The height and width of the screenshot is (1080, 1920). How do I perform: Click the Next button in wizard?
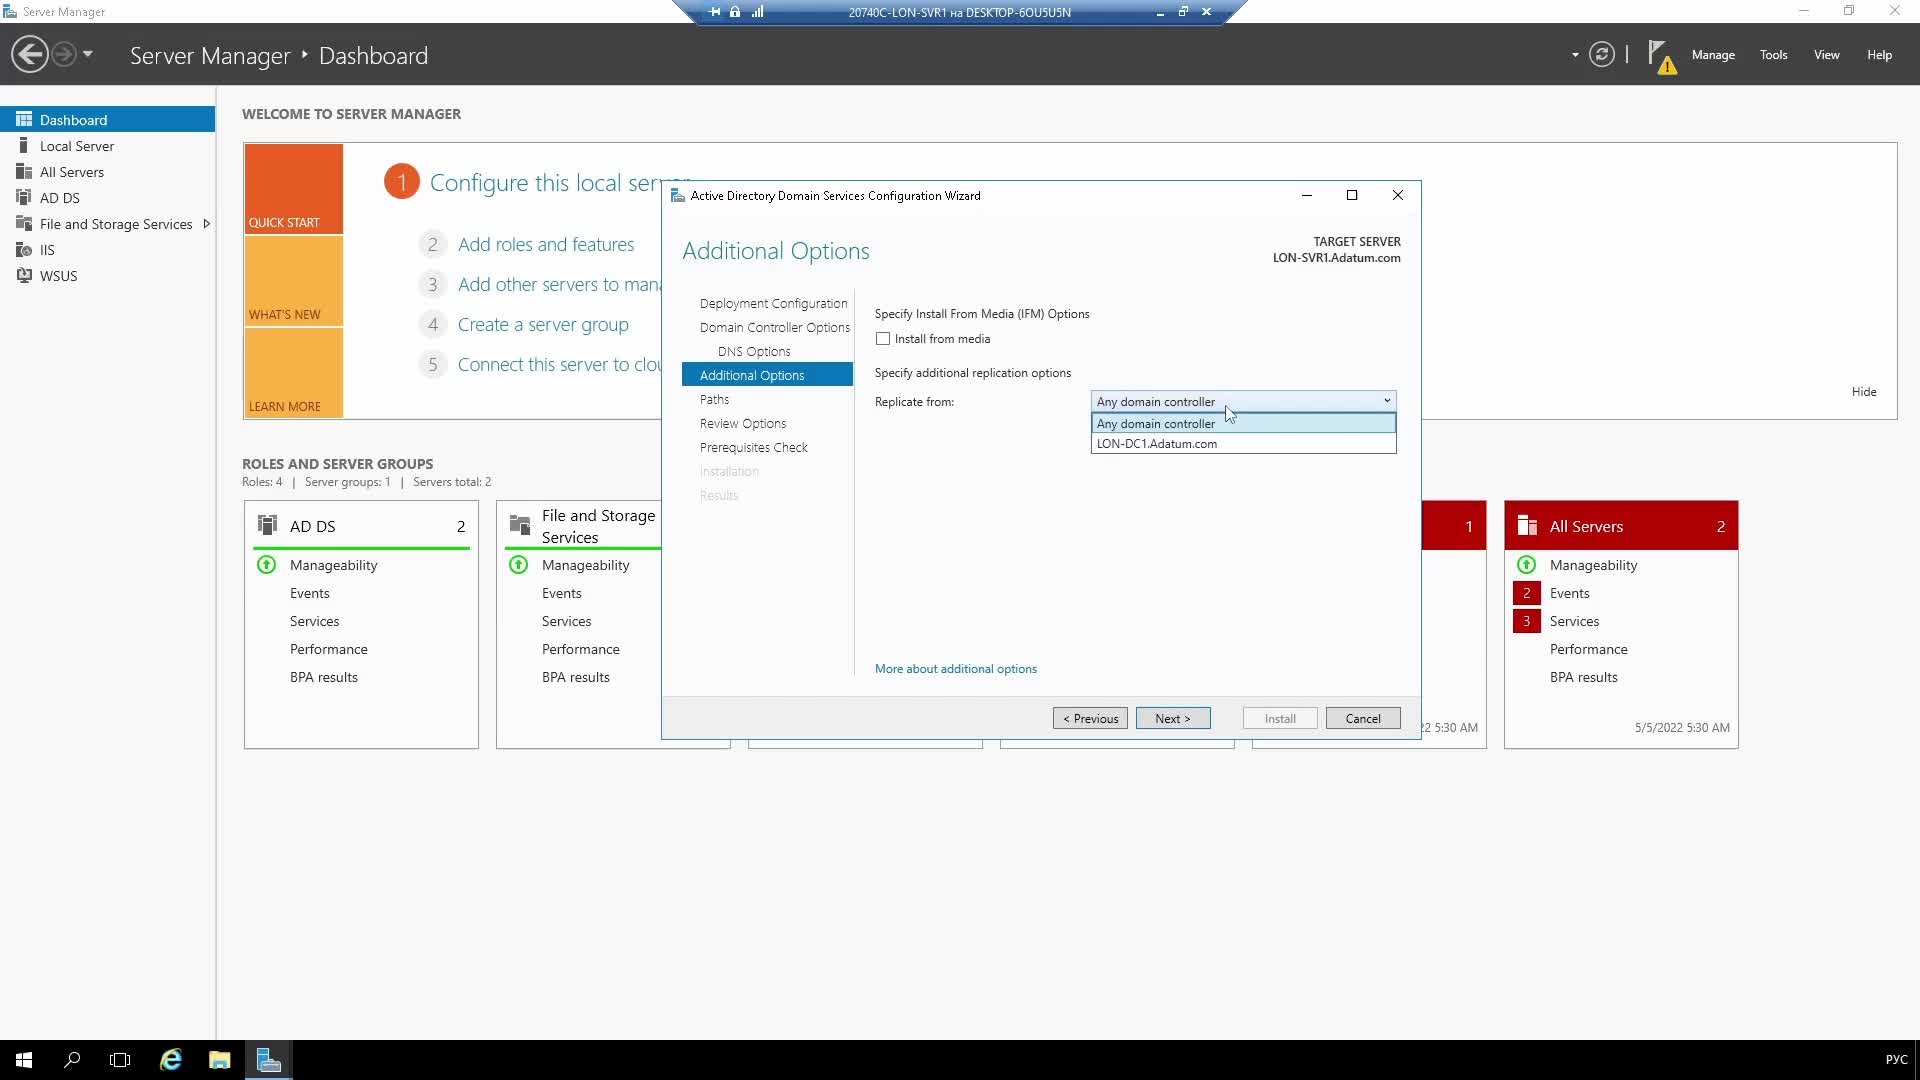[x=1173, y=718]
